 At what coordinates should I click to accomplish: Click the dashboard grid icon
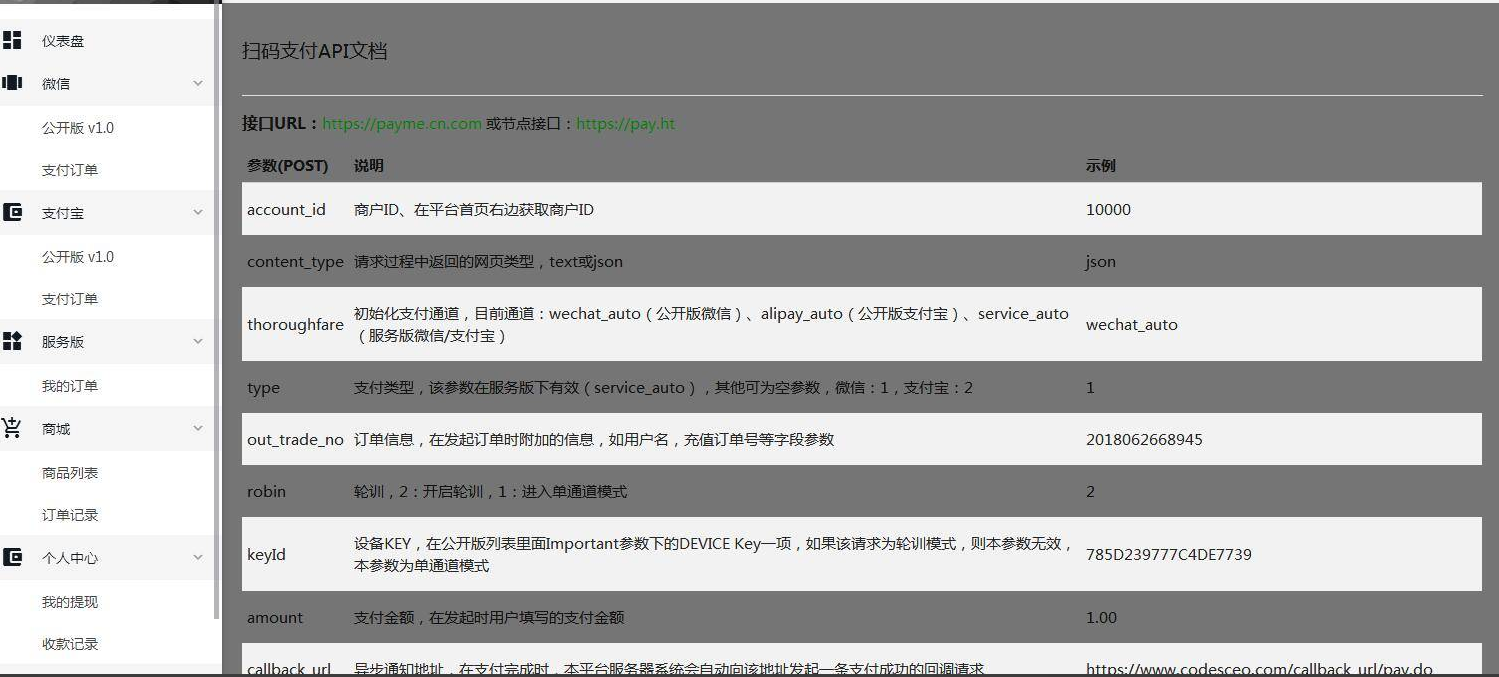coord(12,40)
